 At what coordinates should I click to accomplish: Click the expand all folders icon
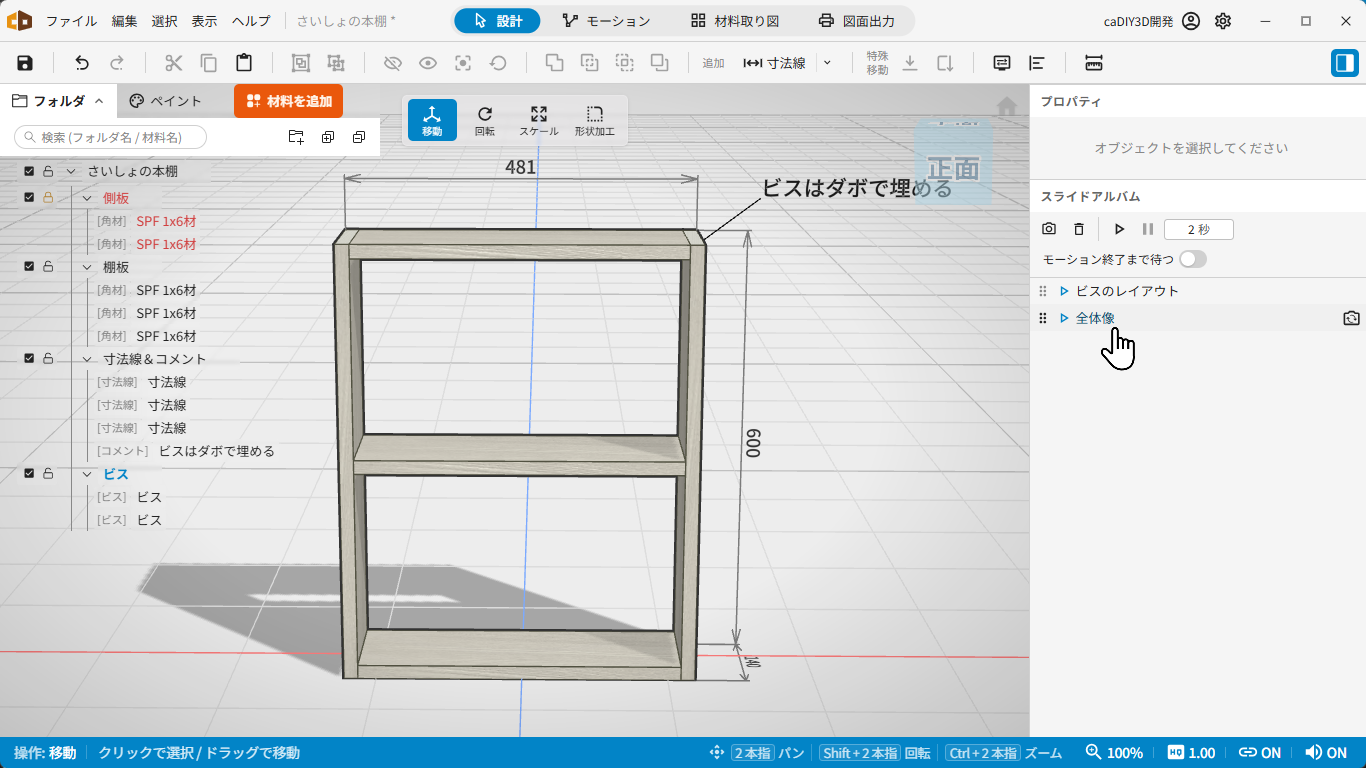(x=328, y=137)
